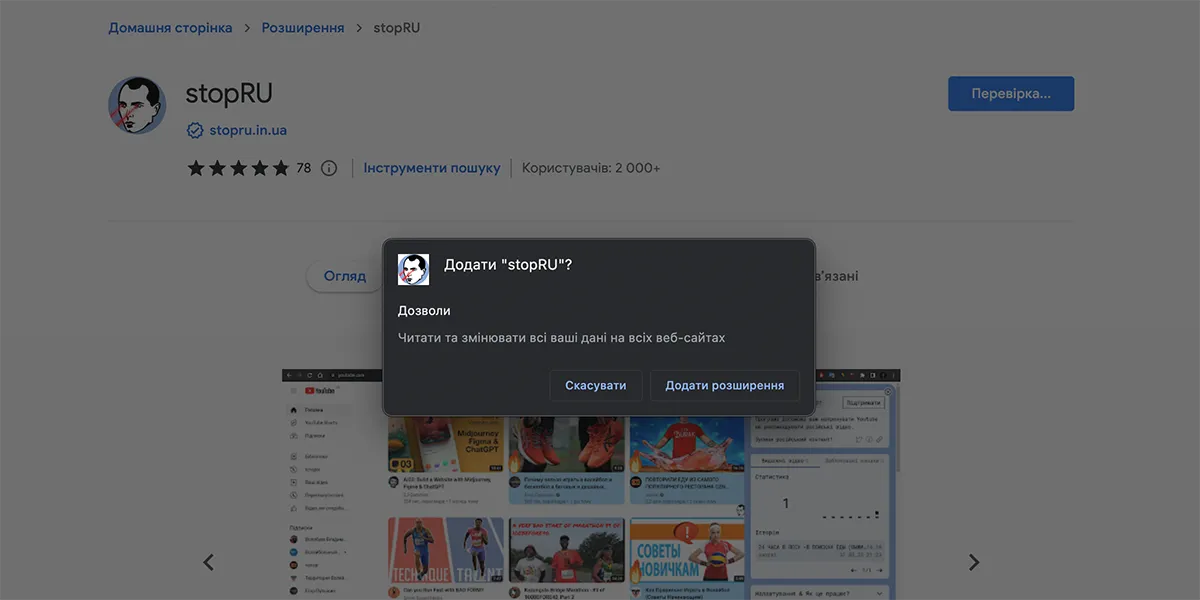Click the Дозволи heading in the dialog

click(424, 311)
